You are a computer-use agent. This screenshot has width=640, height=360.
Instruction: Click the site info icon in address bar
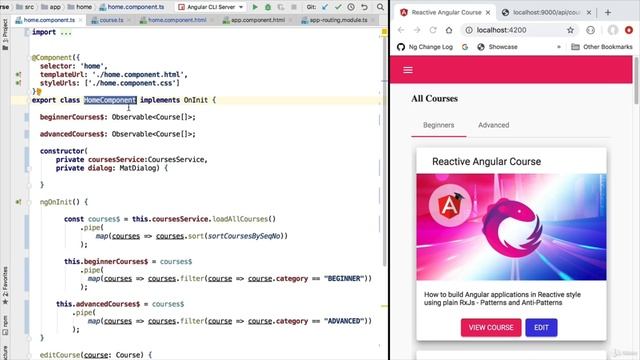point(469,30)
